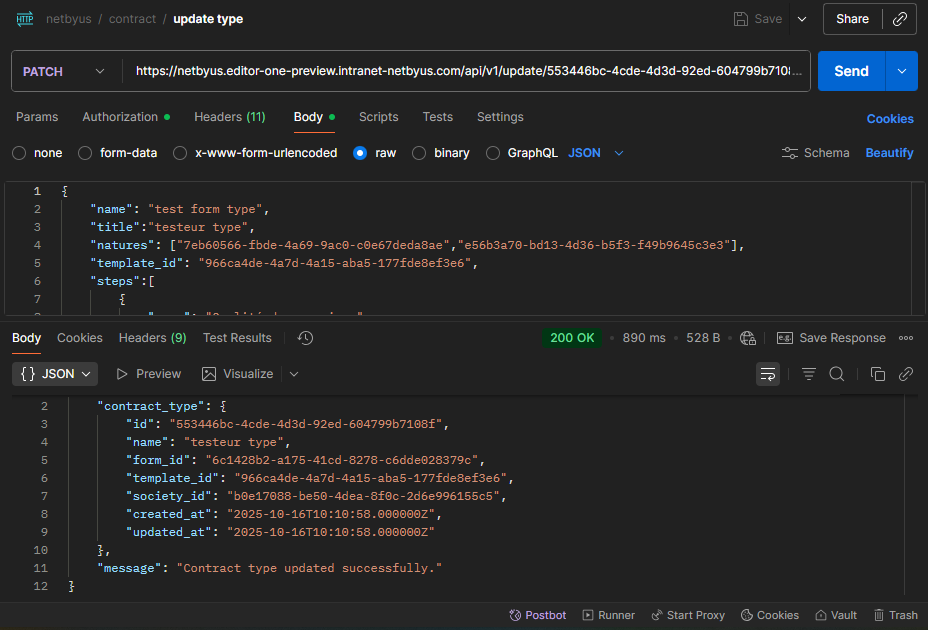Click into the request URL field
928x630 pixels.
pos(466,71)
